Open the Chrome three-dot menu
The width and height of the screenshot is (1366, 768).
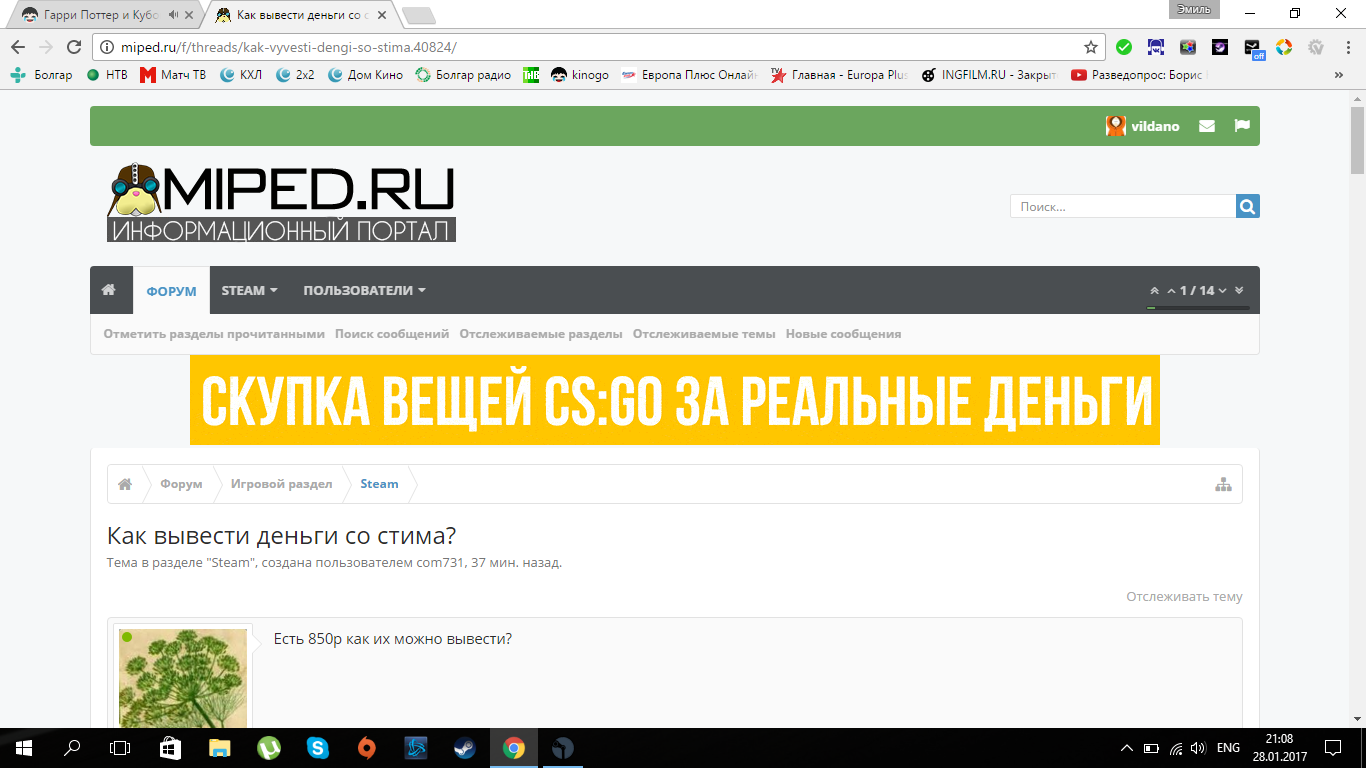[x=1347, y=47]
